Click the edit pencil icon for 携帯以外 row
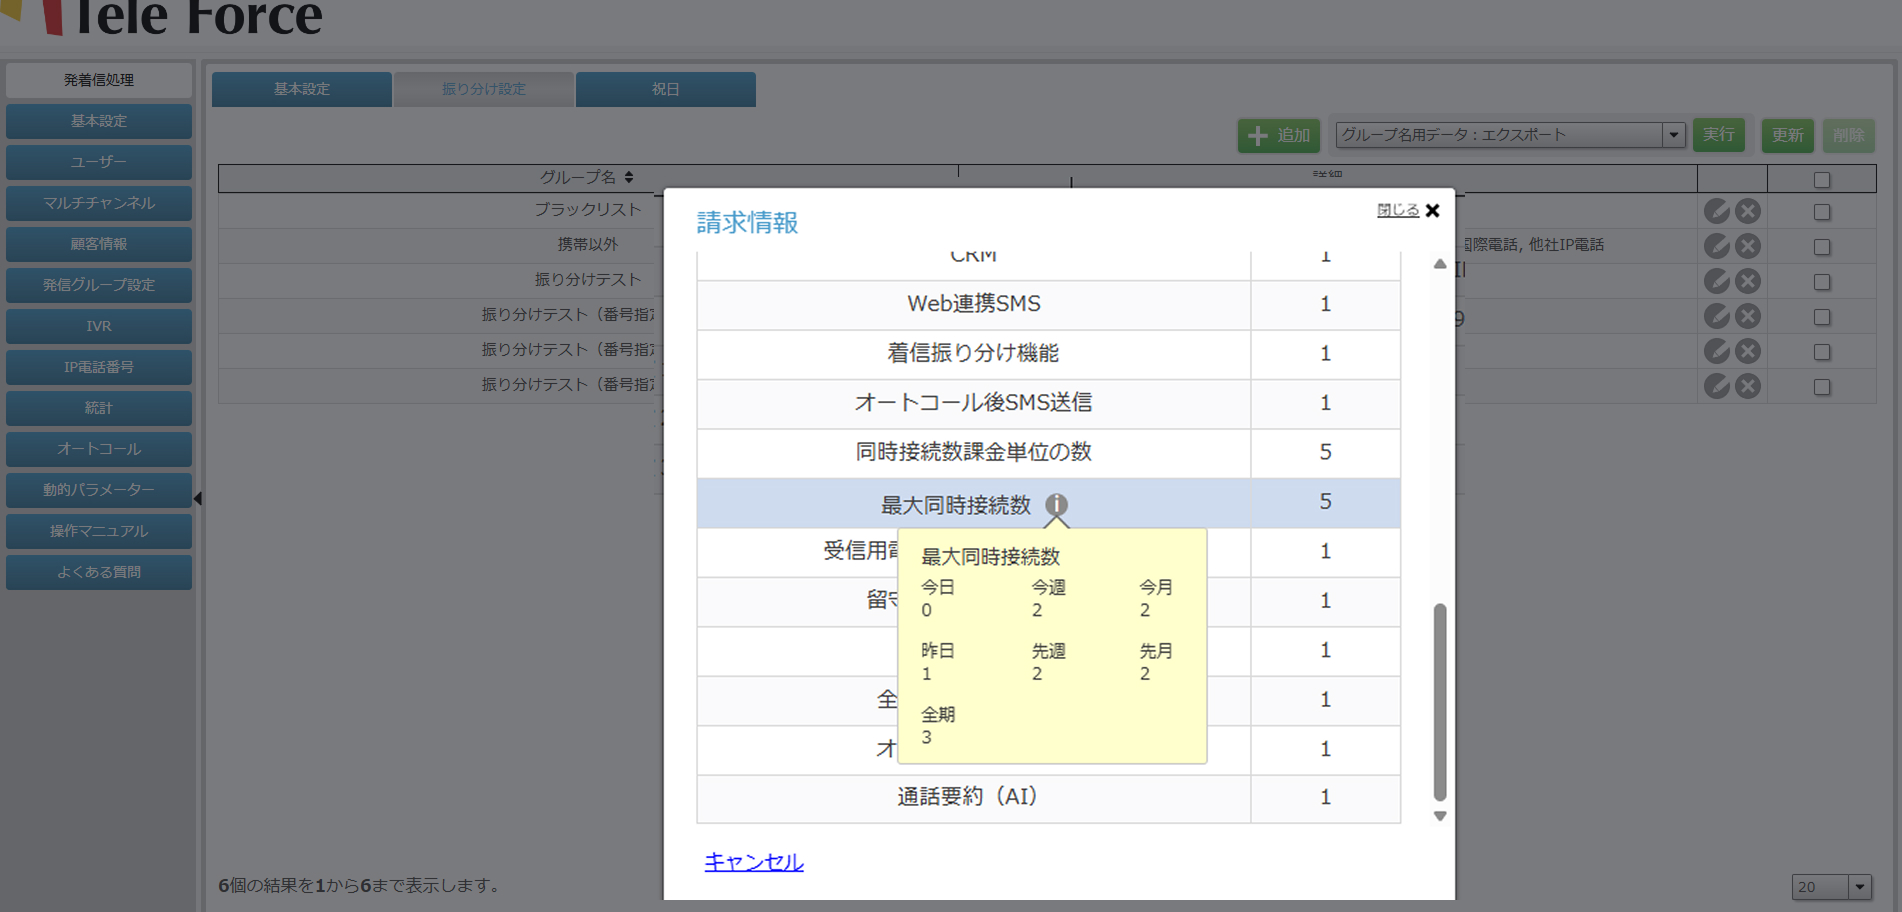The image size is (1902, 912). (x=1716, y=246)
